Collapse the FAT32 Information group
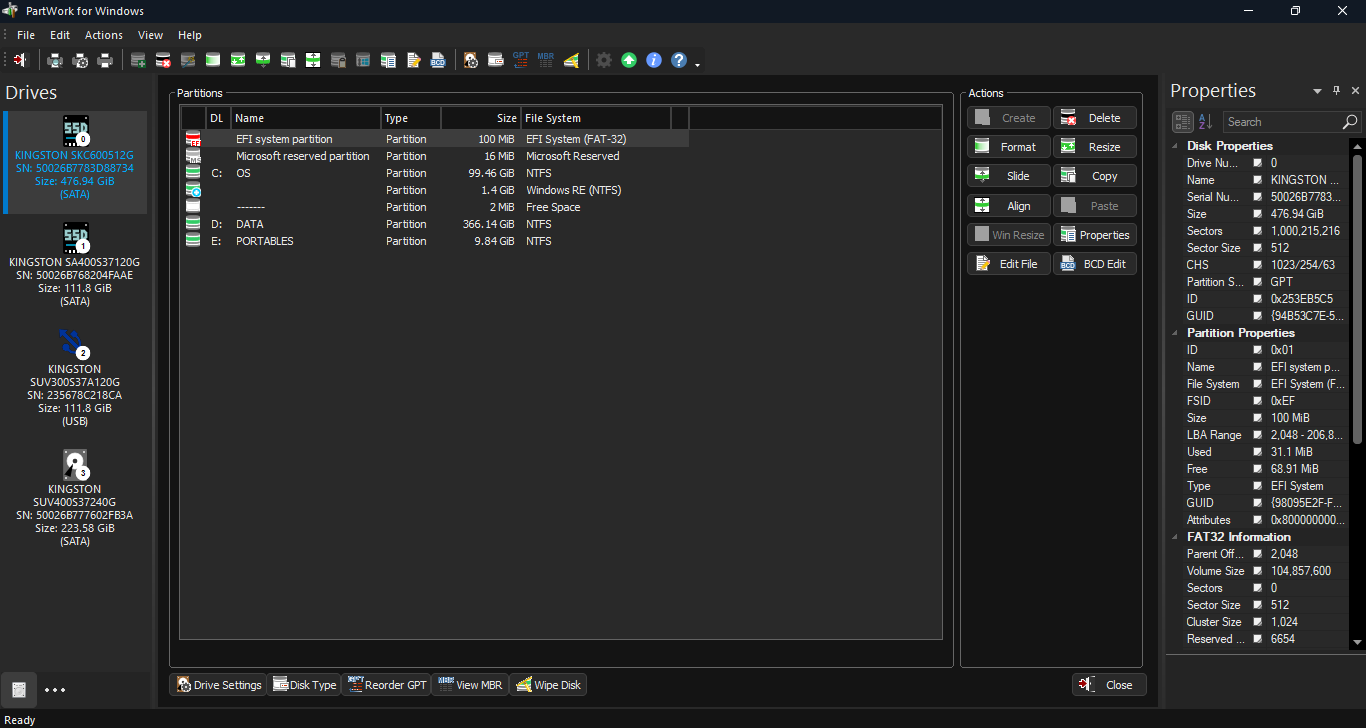 click(x=1176, y=537)
